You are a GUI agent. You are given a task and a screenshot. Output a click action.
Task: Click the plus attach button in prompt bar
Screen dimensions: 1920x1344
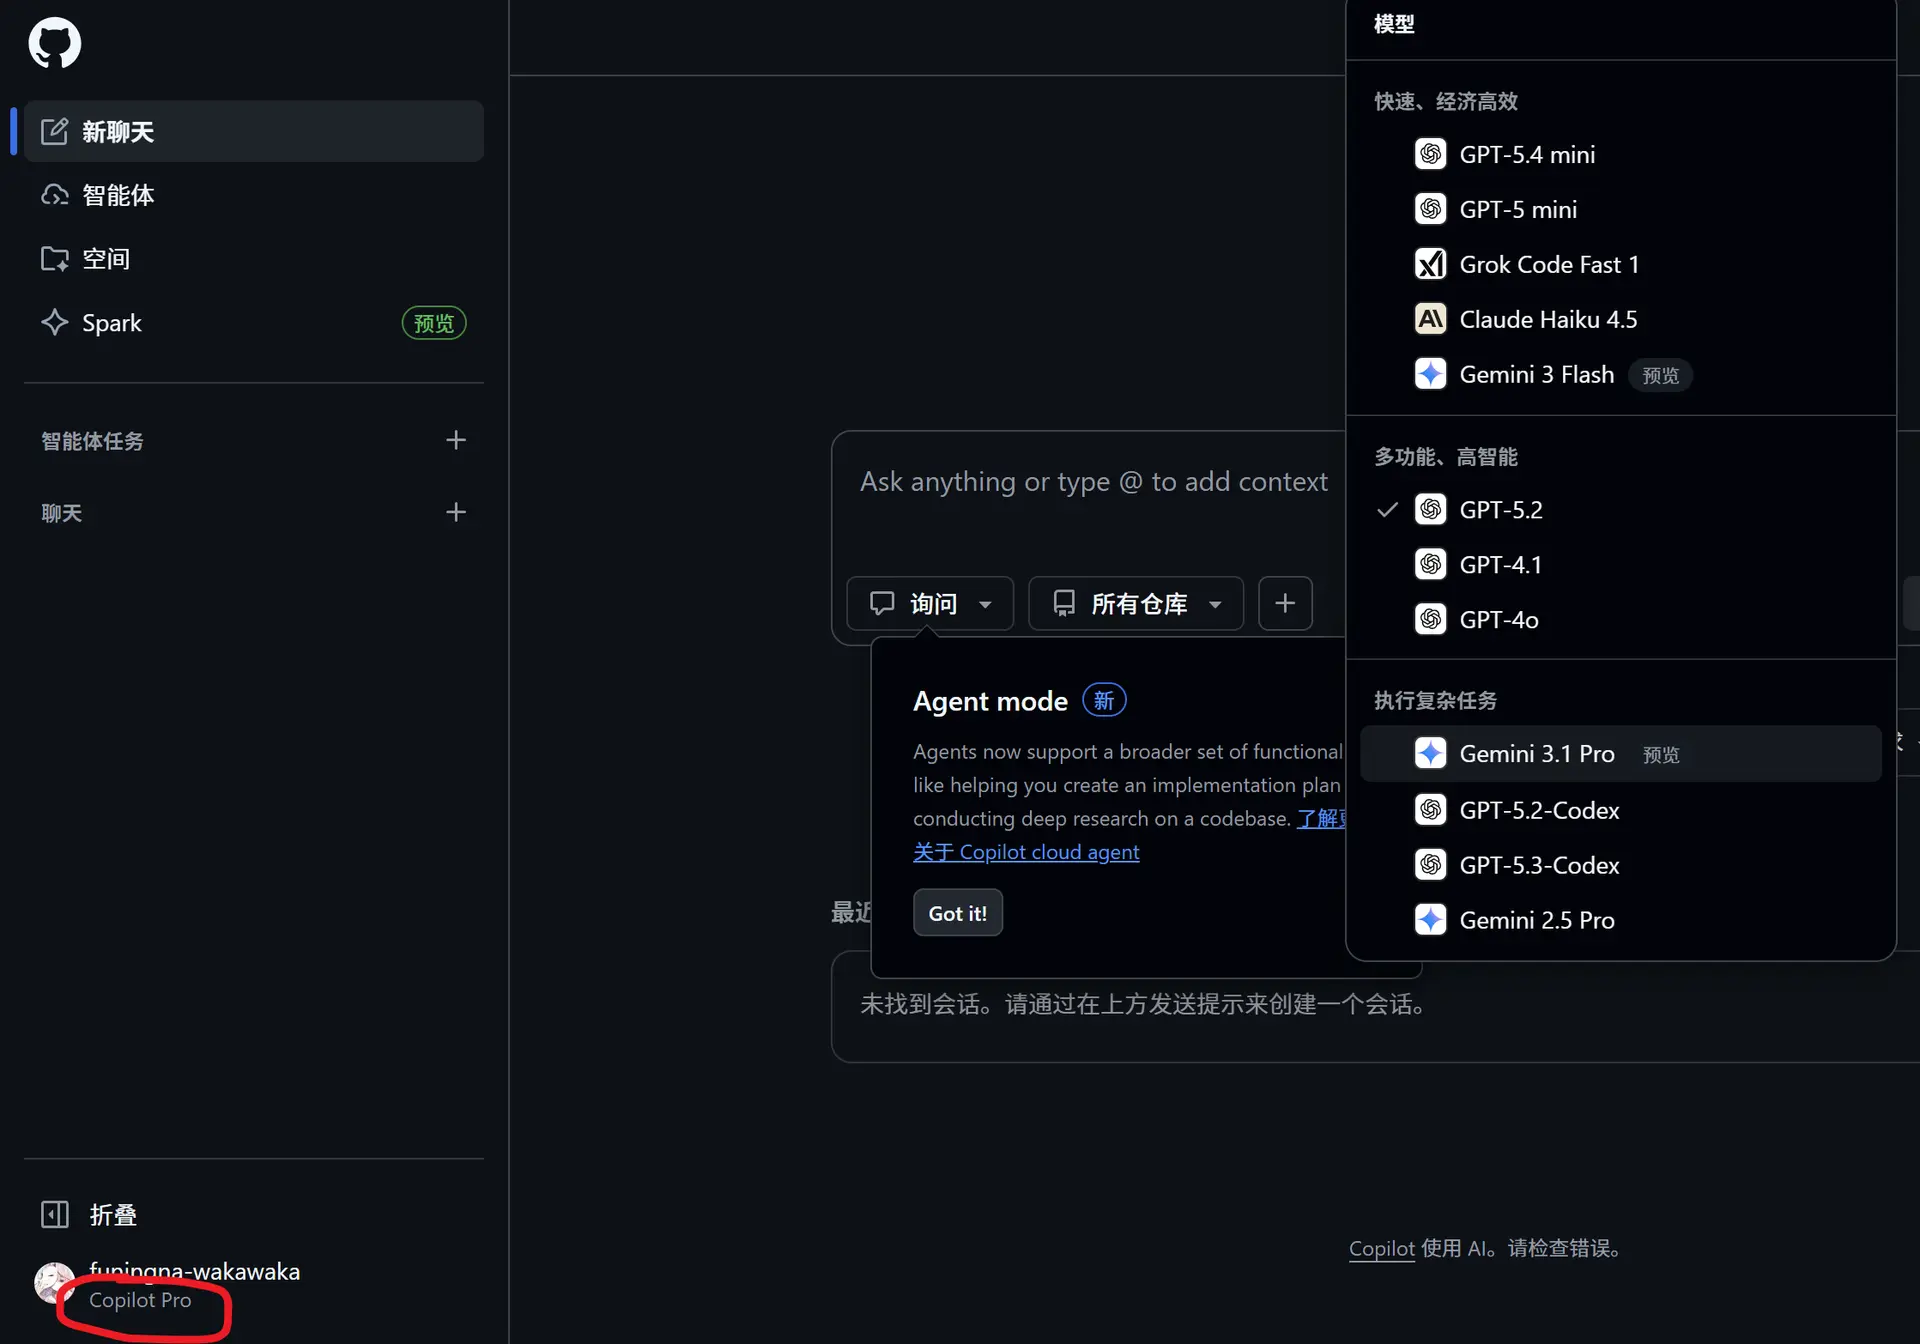click(x=1285, y=603)
